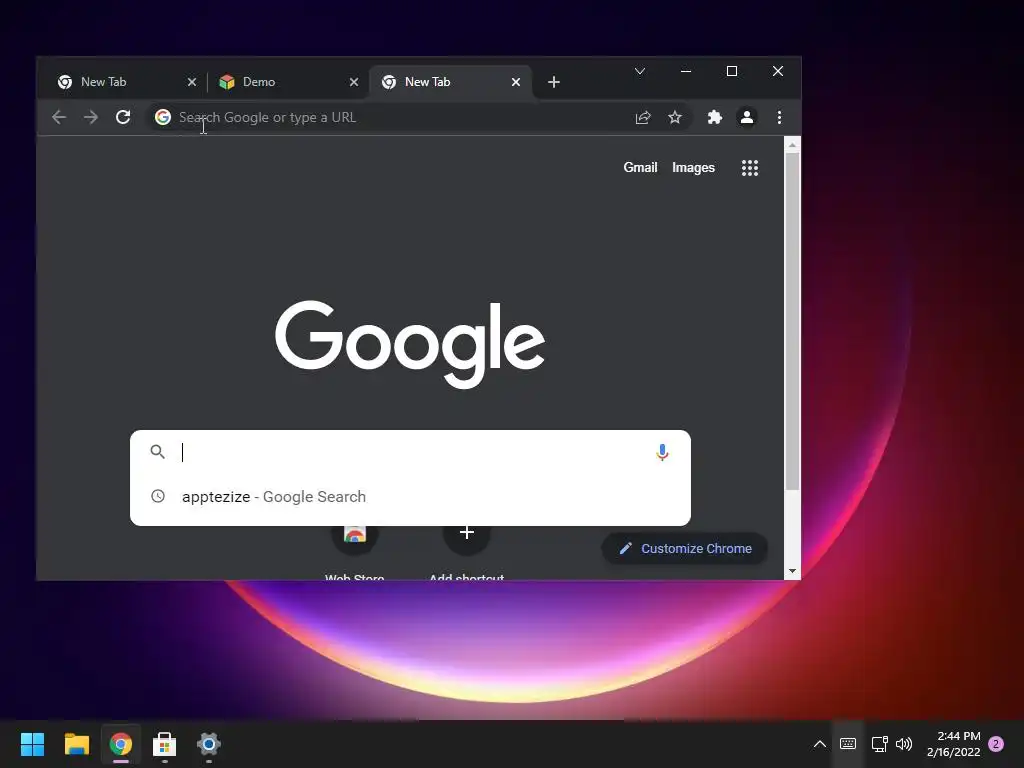Close the Demo tab
Screen dimensions: 1024x768
pyautogui.click(x=353, y=82)
